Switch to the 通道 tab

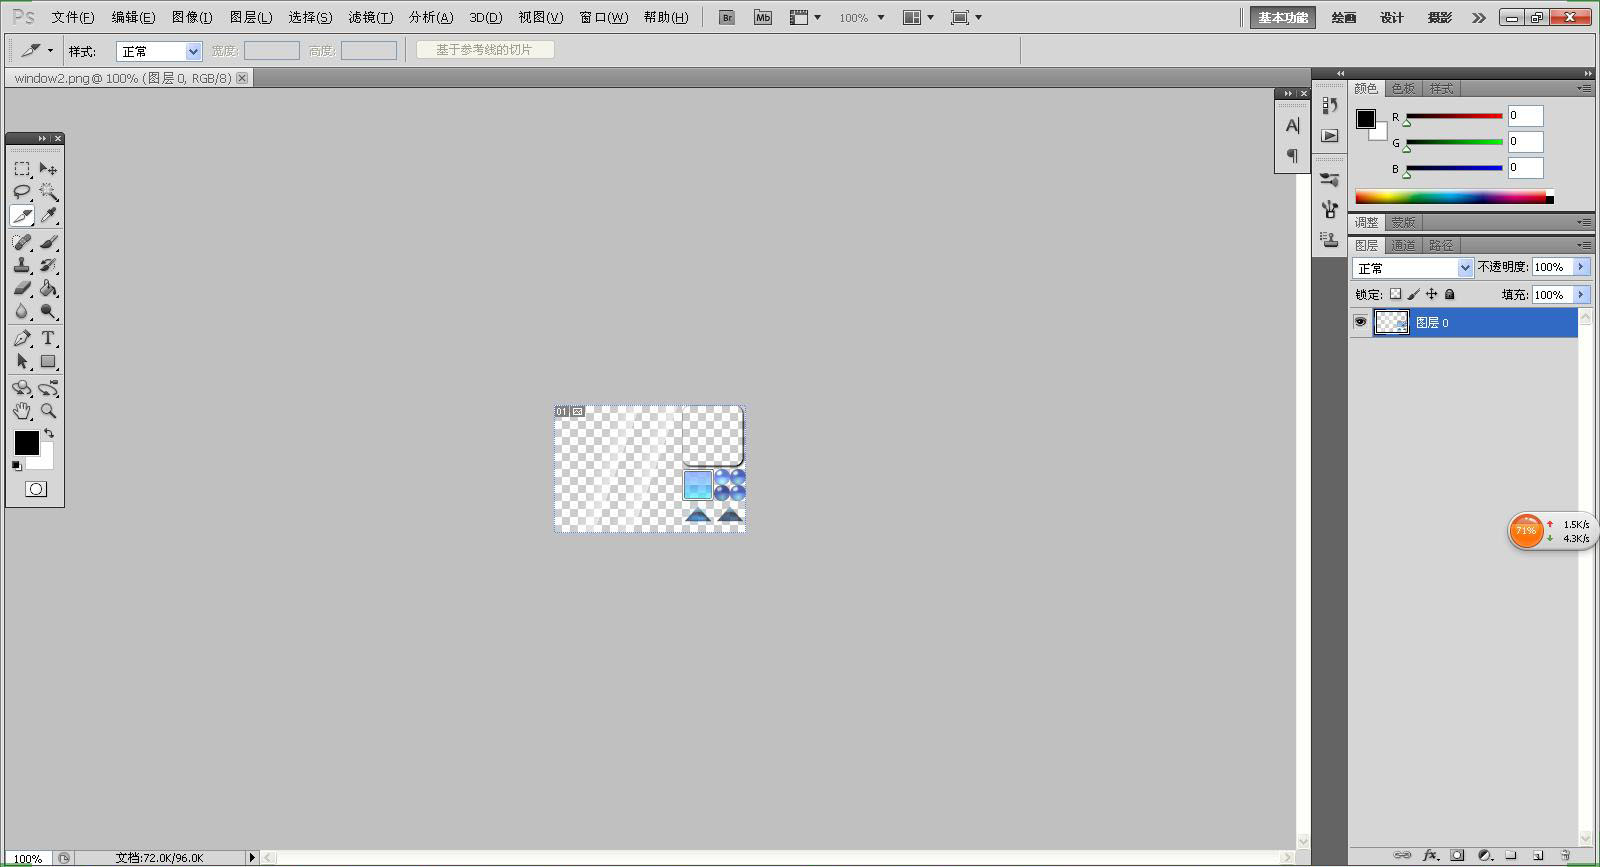pos(1403,245)
